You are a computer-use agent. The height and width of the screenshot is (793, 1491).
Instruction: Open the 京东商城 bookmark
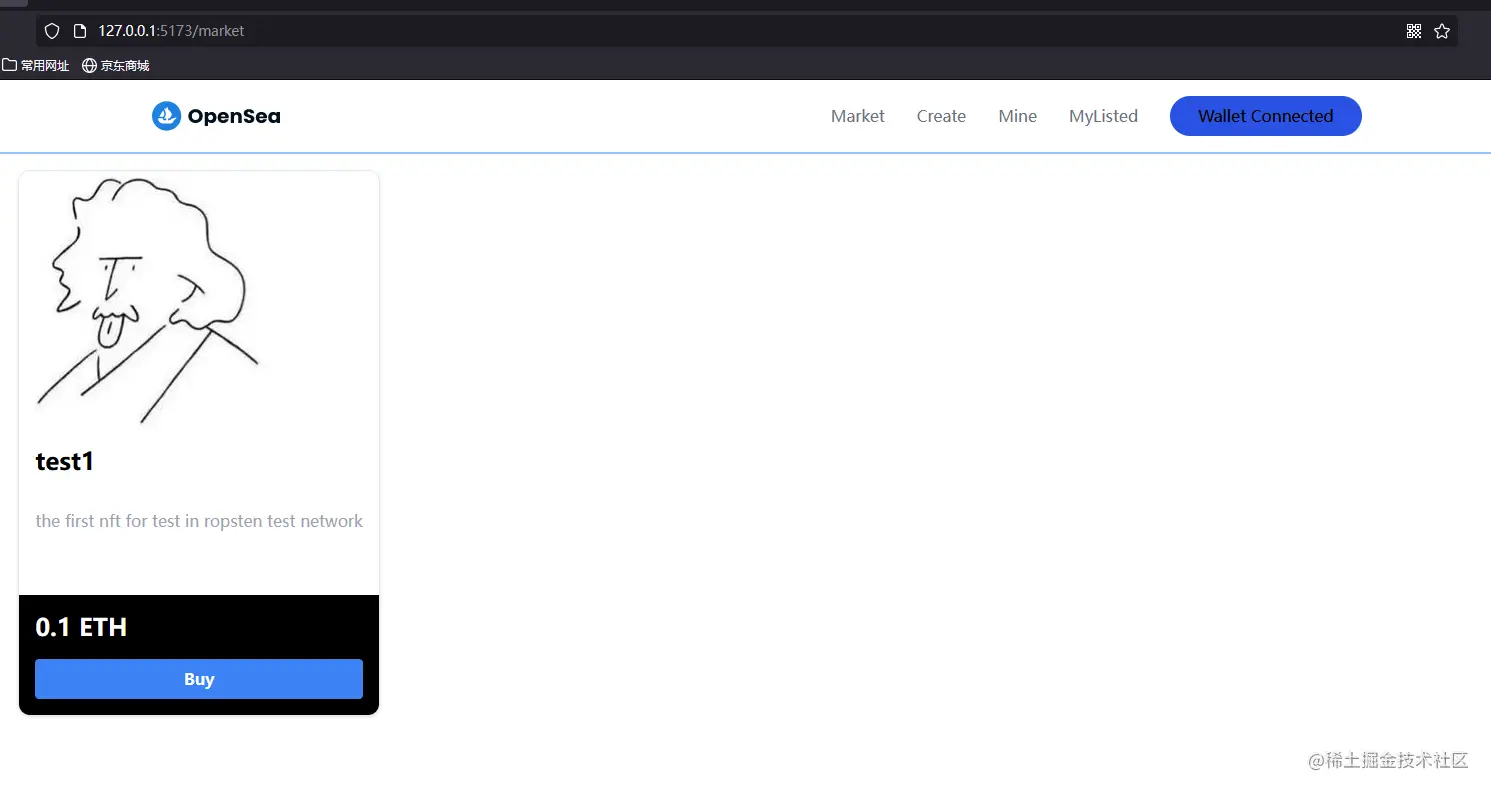click(x=116, y=66)
